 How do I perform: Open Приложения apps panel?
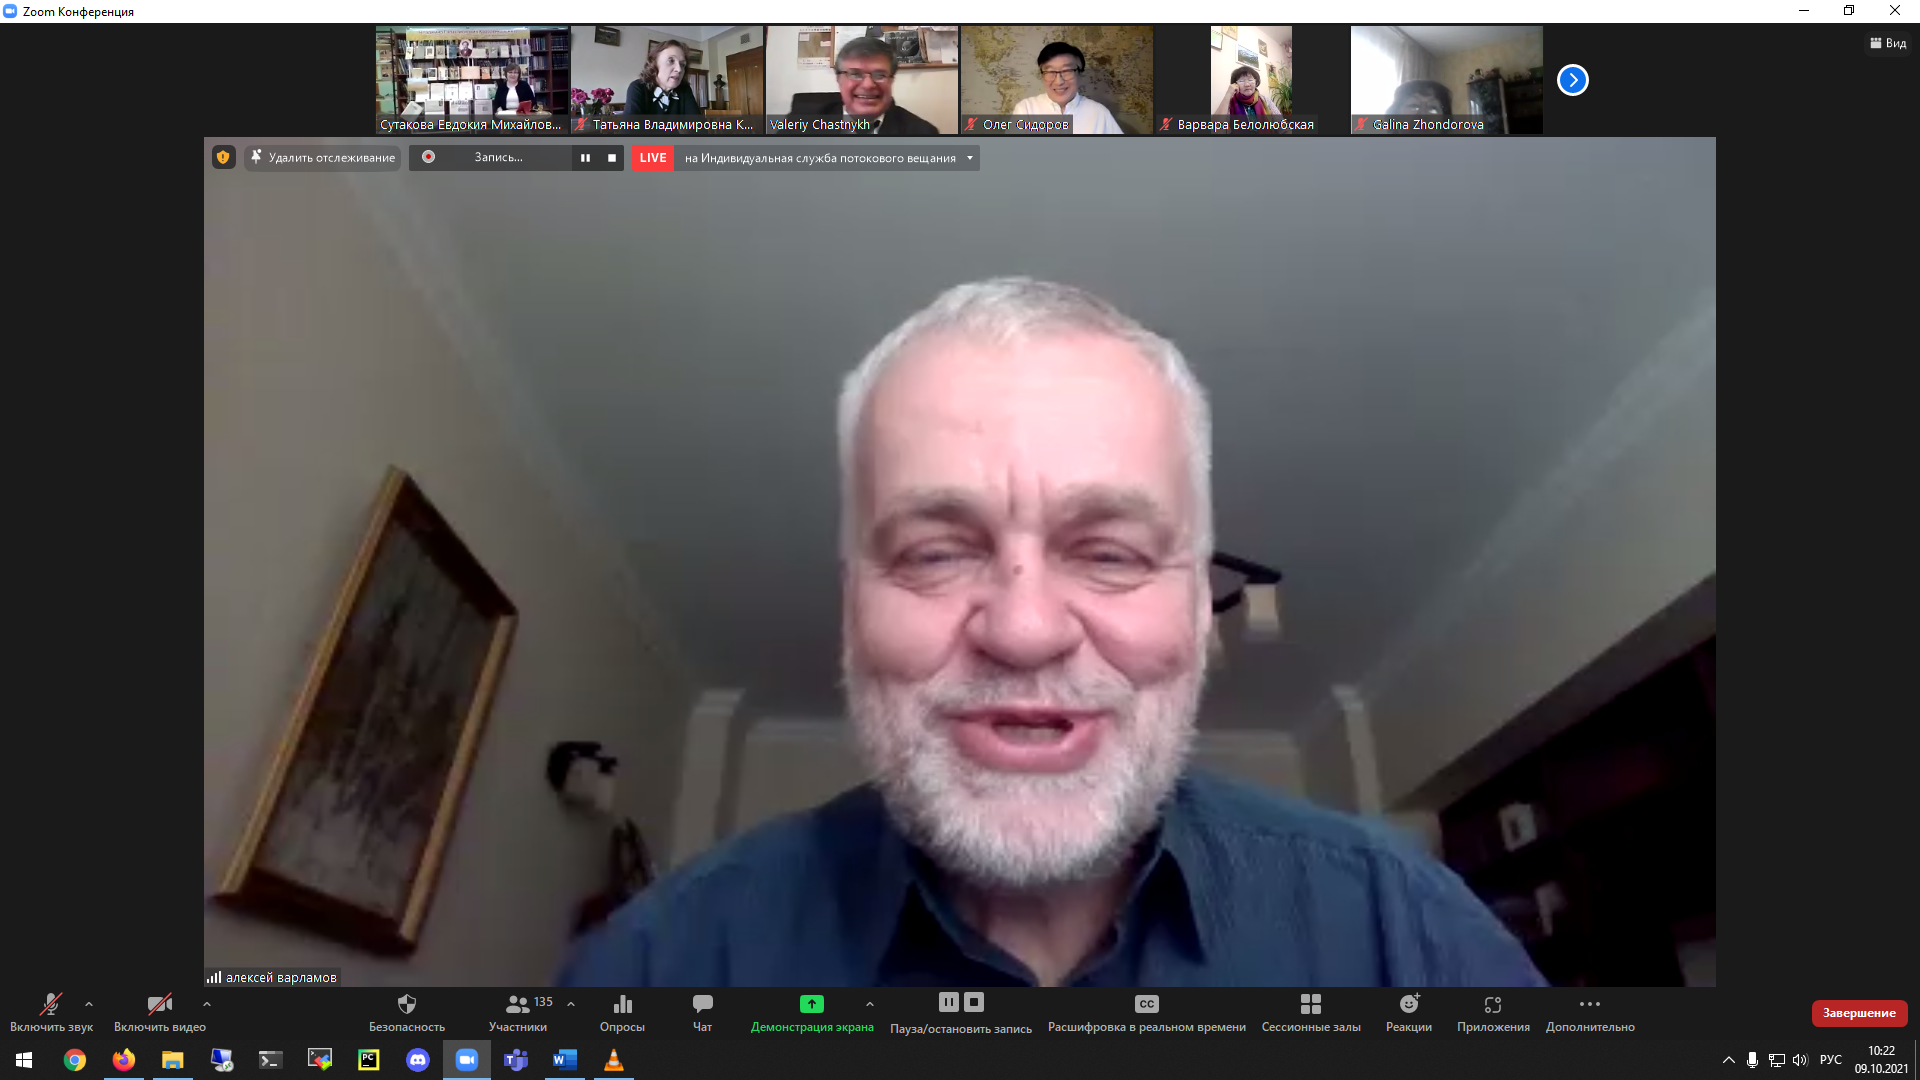[1493, 1012]
